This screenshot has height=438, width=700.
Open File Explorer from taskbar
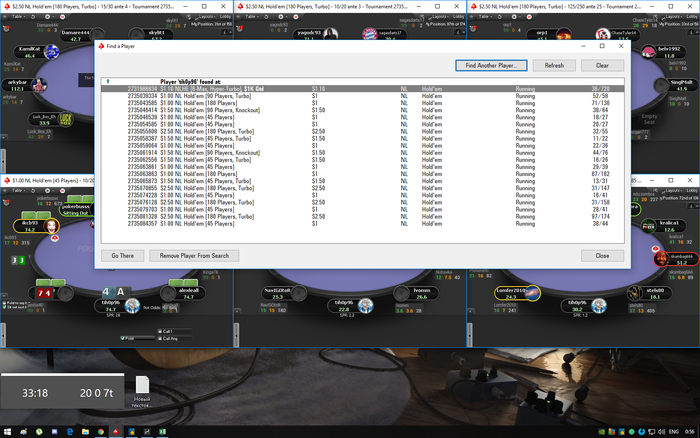pyautogui.click(x=85, y=432)
